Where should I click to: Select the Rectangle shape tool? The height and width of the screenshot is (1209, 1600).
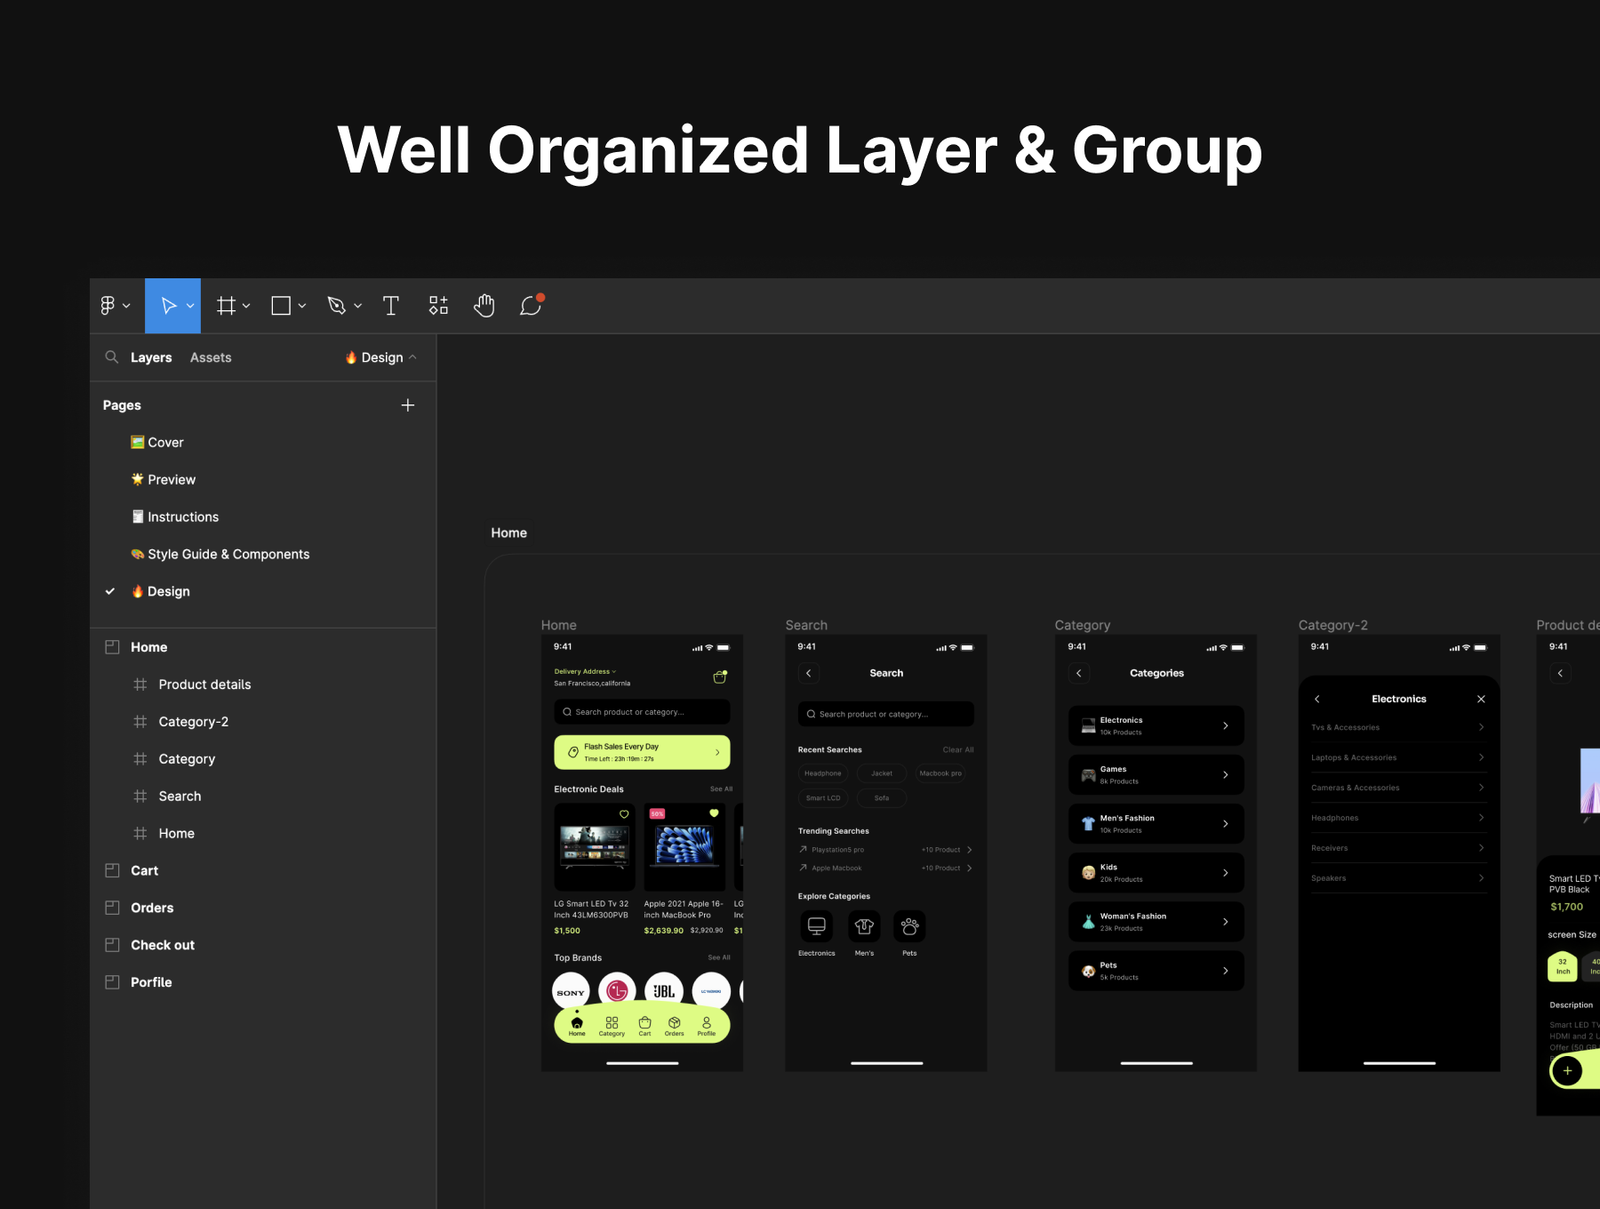pyautogui.click(x=281, y=306)
